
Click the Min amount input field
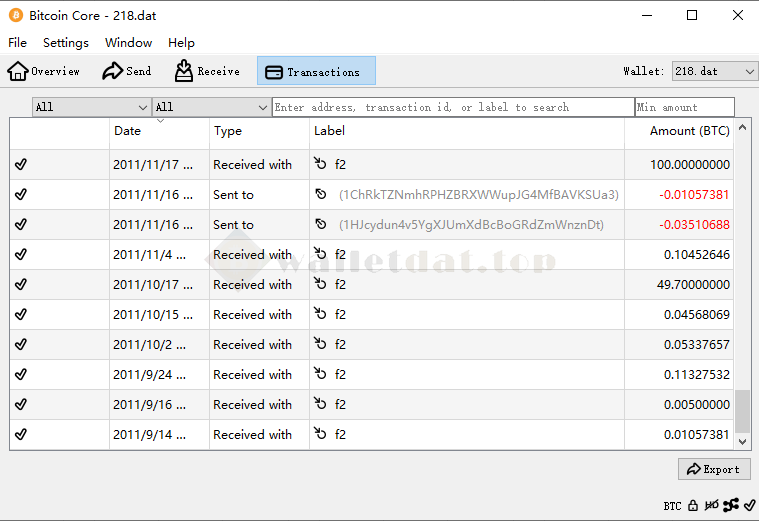tap(684, 107)
